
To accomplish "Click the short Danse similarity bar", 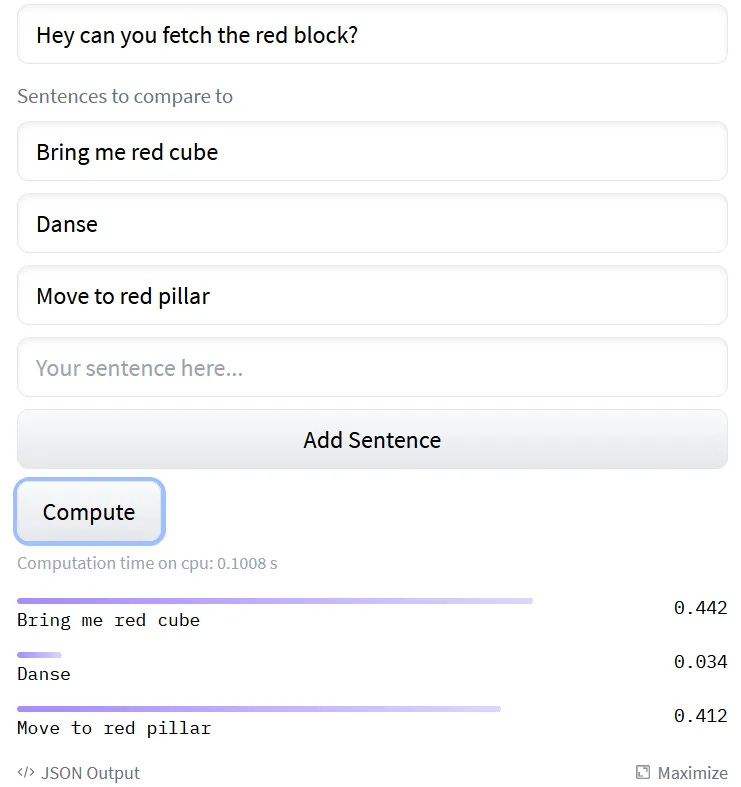I will pos(39,655).
